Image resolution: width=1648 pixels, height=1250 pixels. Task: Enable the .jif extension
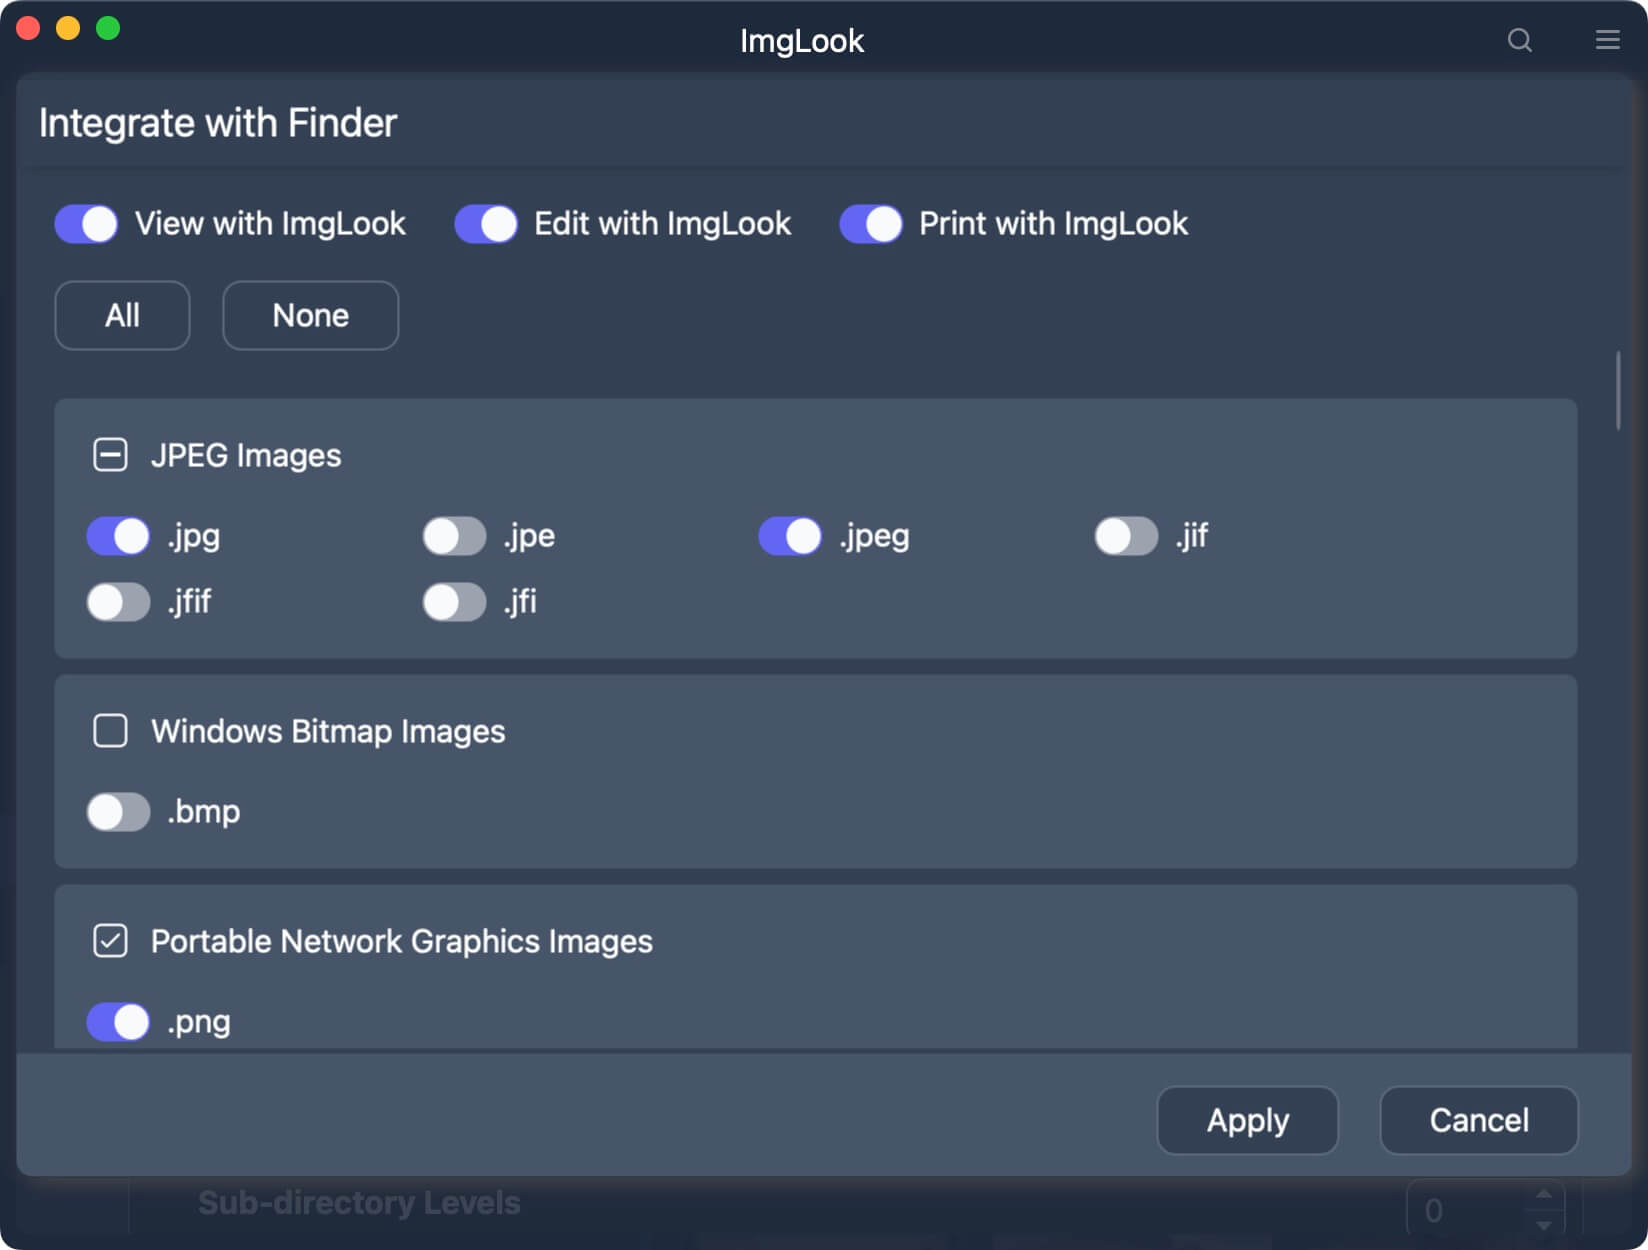pos(1125,536)
